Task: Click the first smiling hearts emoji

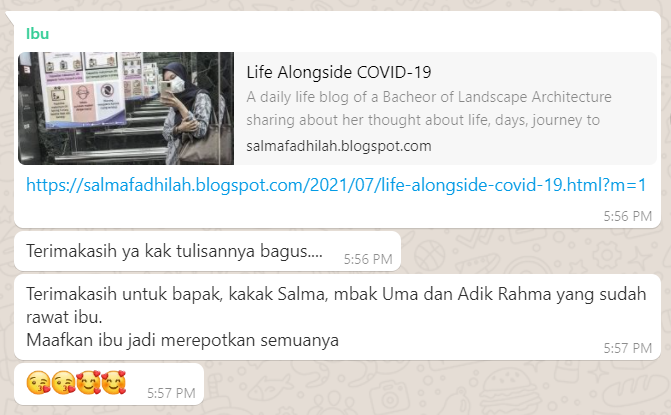Action: tap(89, 382)
